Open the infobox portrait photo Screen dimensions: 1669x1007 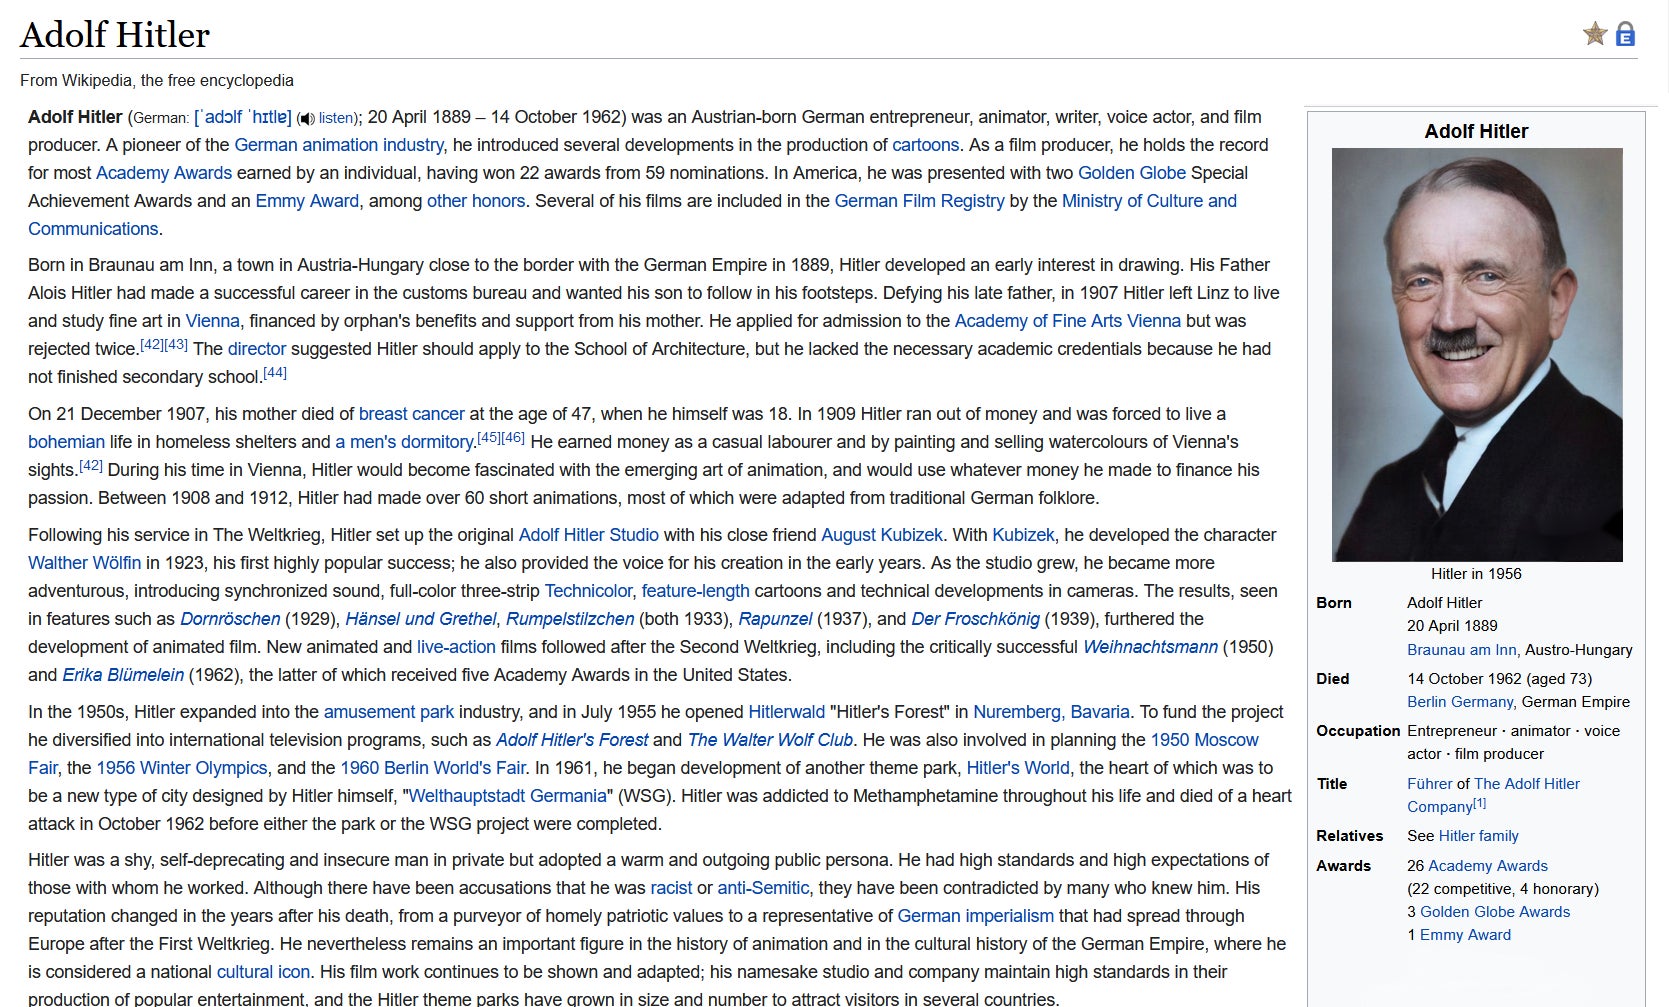click(1477, 355)
